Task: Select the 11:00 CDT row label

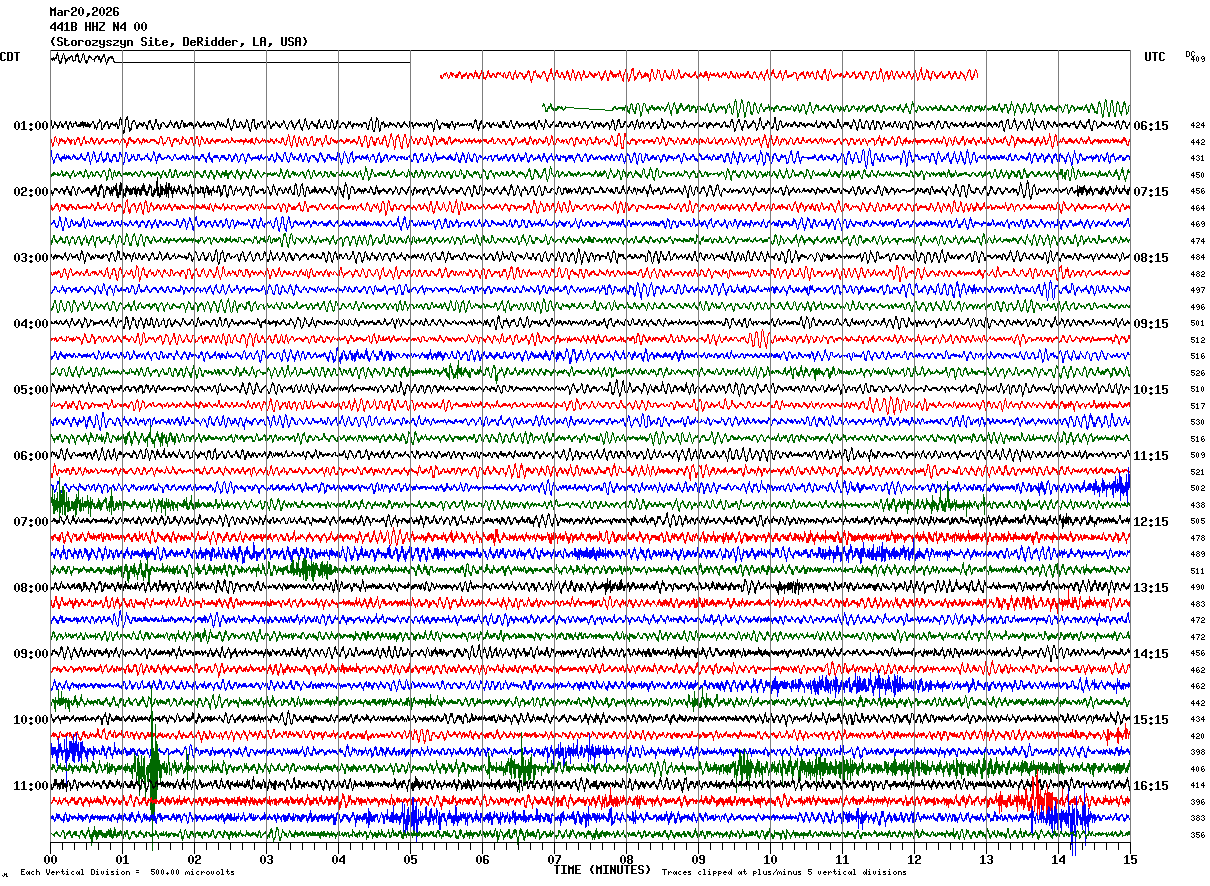Action: point(30,786)
